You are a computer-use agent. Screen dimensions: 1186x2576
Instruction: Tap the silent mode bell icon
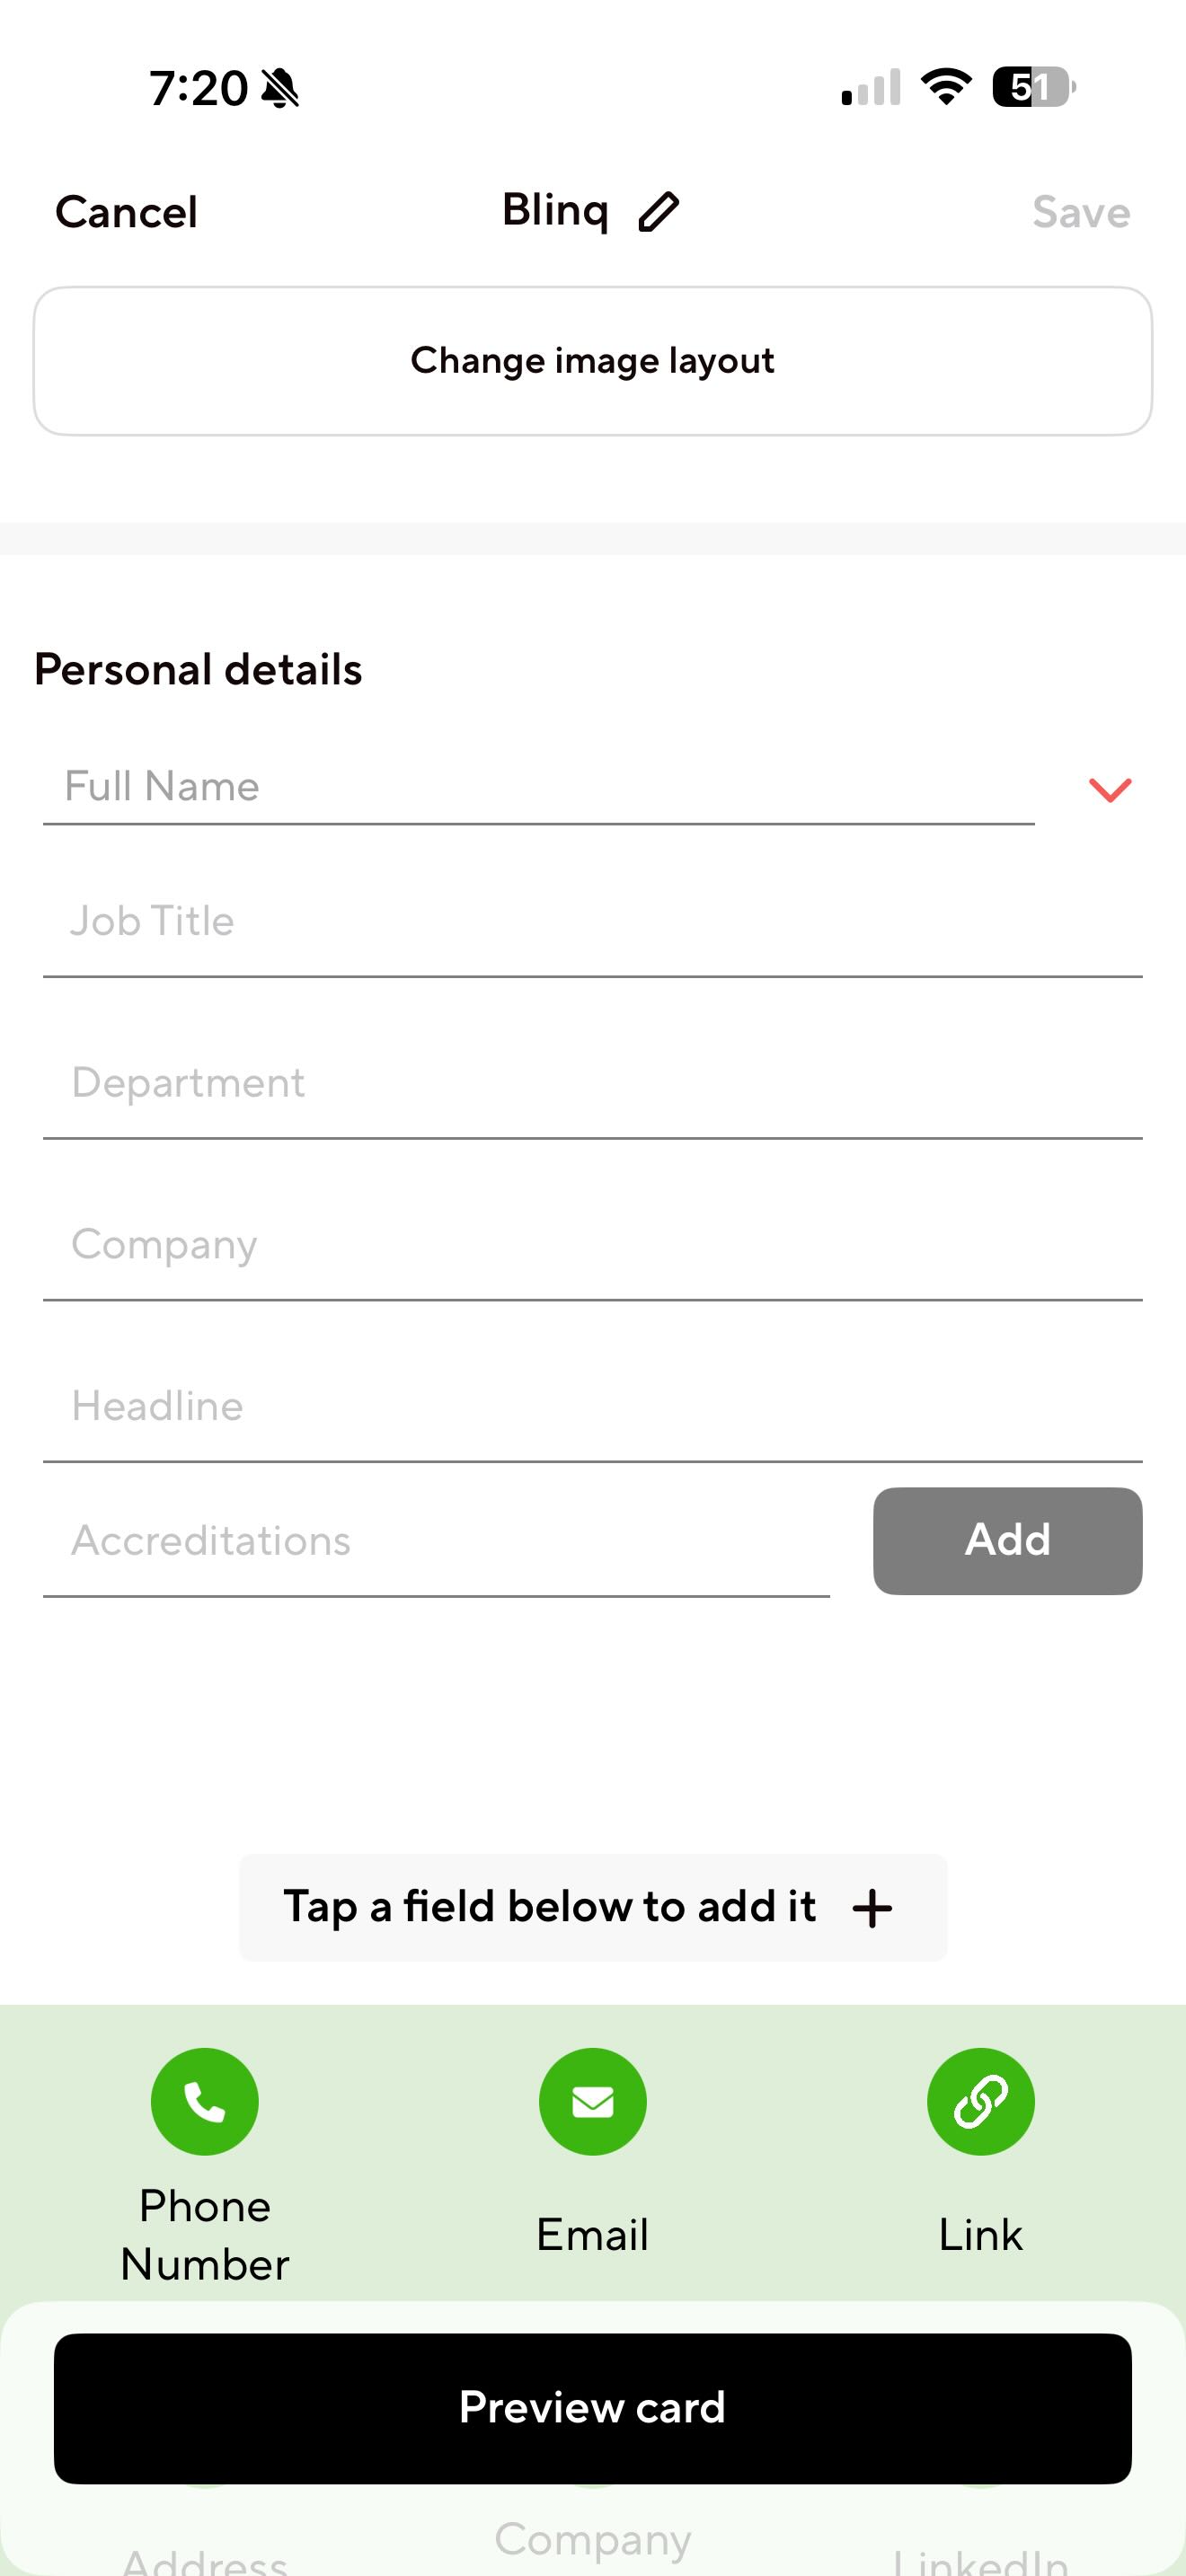pos(280,89)
